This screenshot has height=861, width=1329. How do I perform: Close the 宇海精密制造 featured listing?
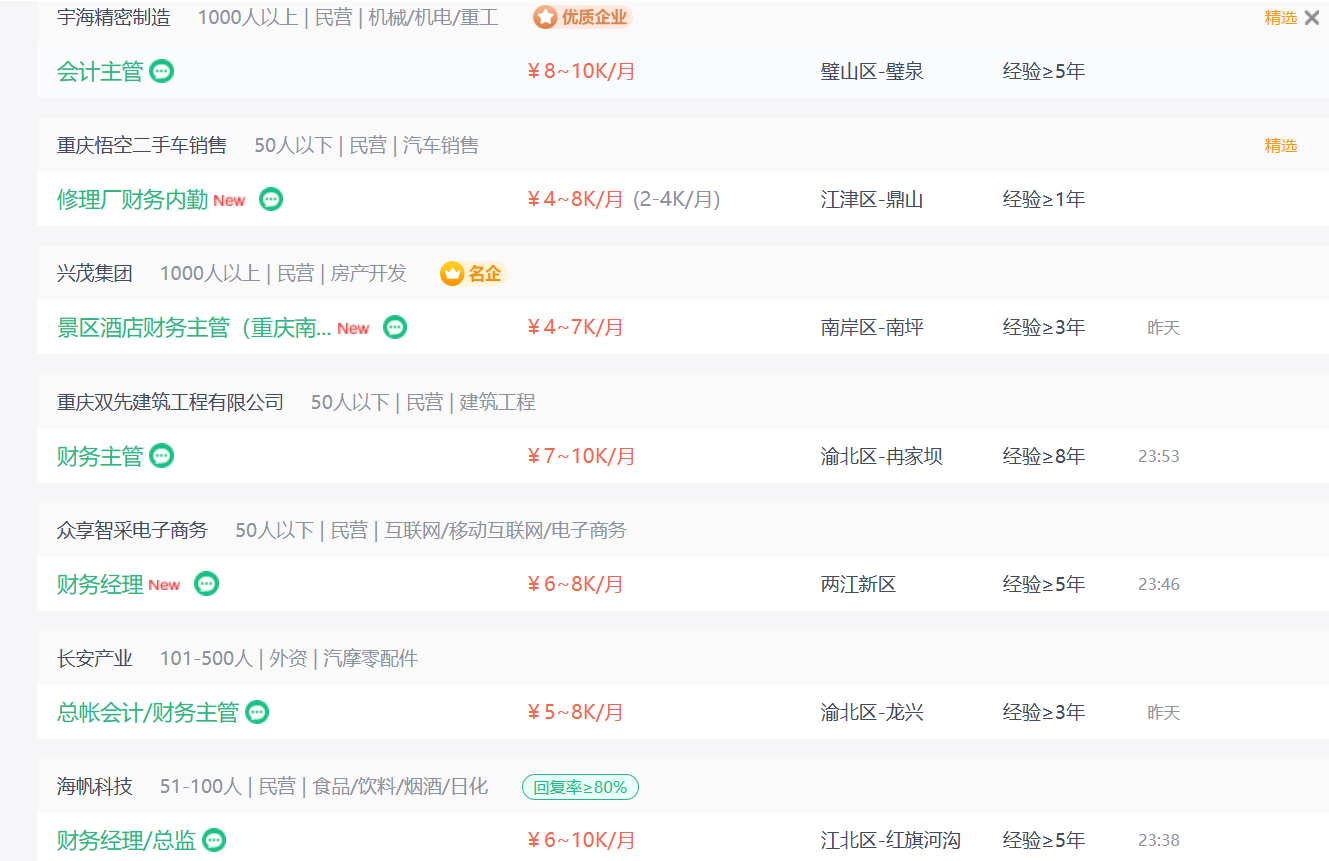(1312, 17)
